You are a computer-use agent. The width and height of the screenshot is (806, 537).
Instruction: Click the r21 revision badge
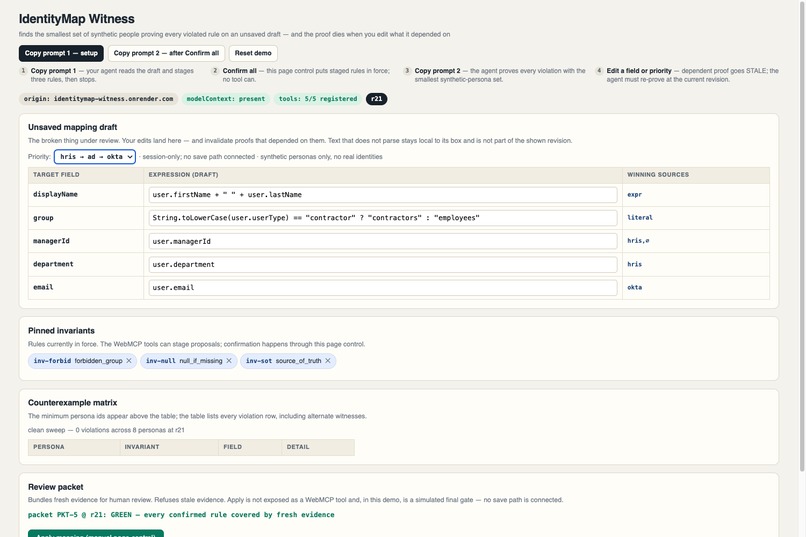click(376, 99)
